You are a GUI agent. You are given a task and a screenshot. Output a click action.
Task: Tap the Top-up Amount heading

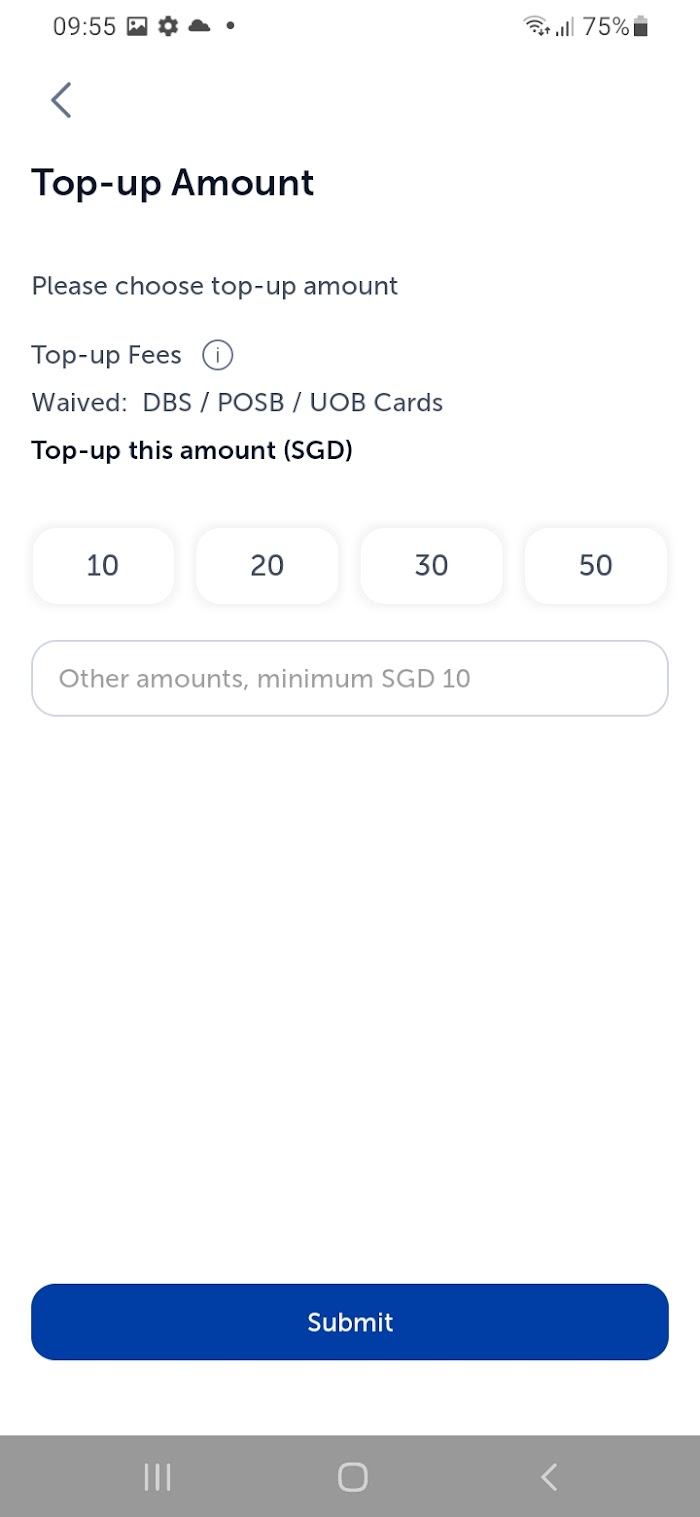173,183
